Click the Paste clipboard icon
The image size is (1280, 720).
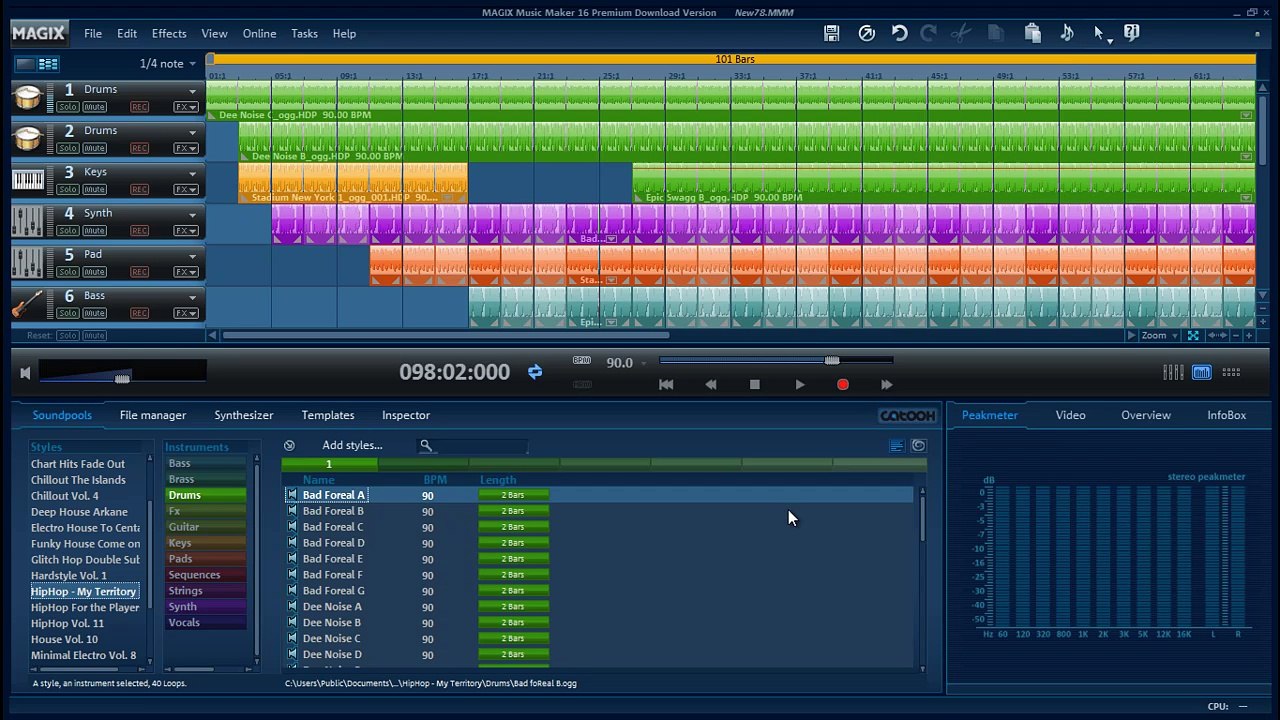click(x=1033, y=33)
